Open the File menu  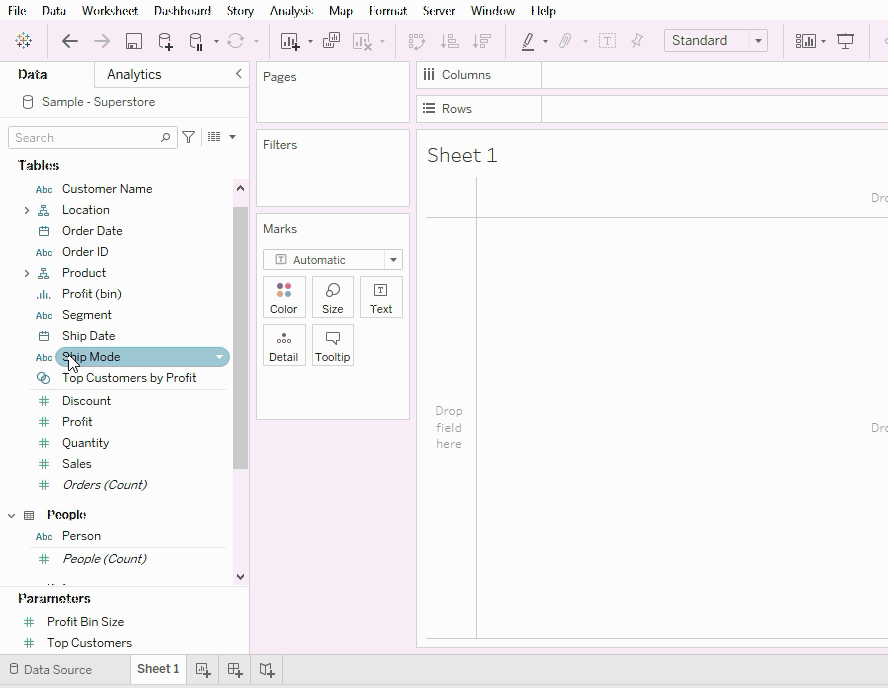(x=17, y=11)
